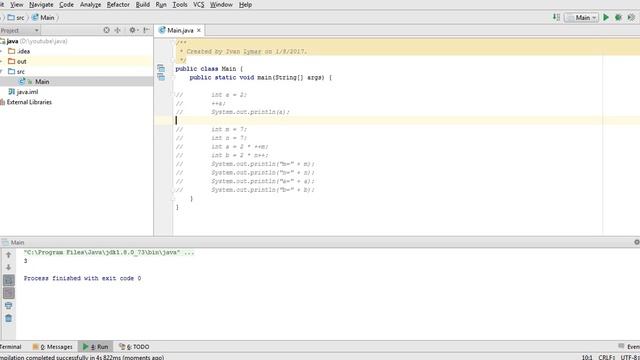Open the Refactor menu
640x360 pixels.
point(118,4)
